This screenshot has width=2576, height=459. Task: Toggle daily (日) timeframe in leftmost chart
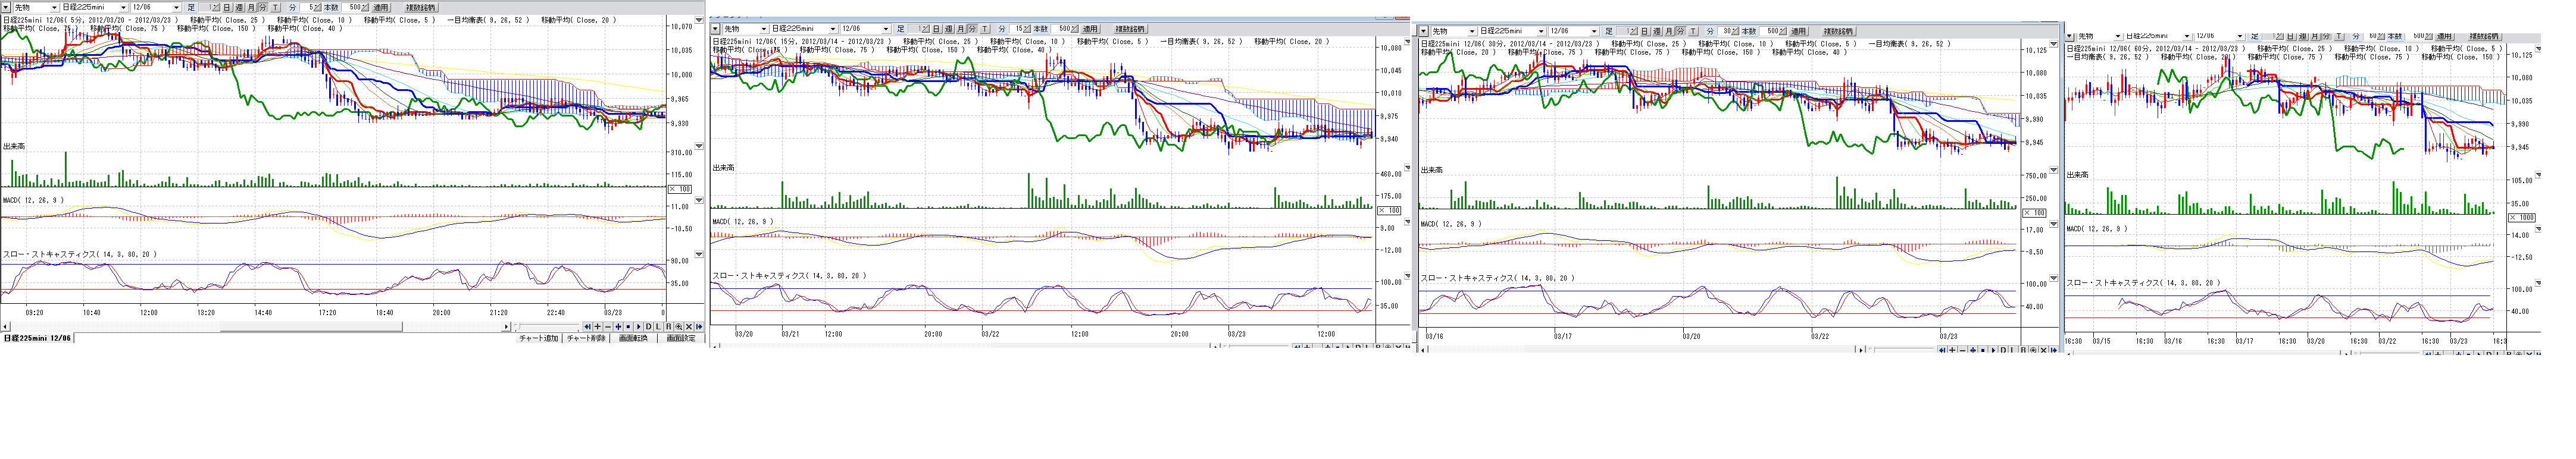click(x=227, y=8)
